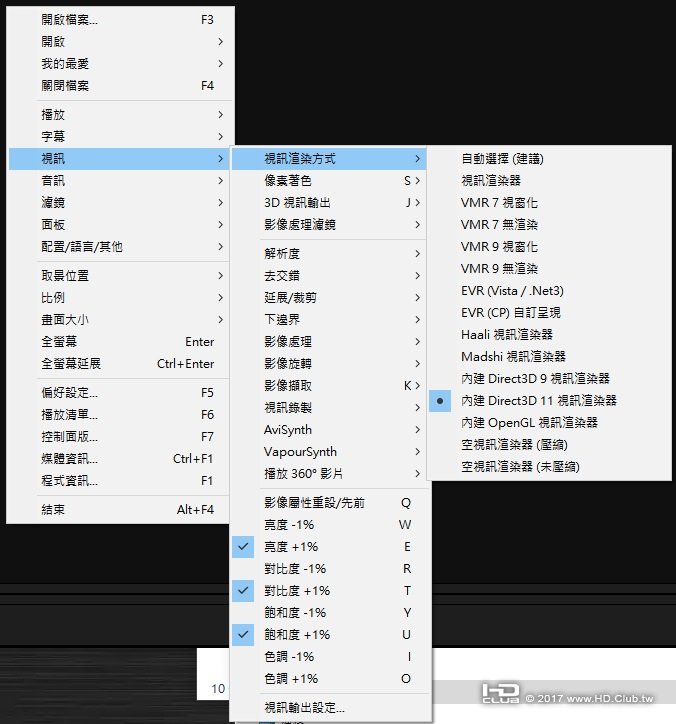Click 影像屬性重設/先前 to reset
The image size is (676, 724).
point(331,503)
